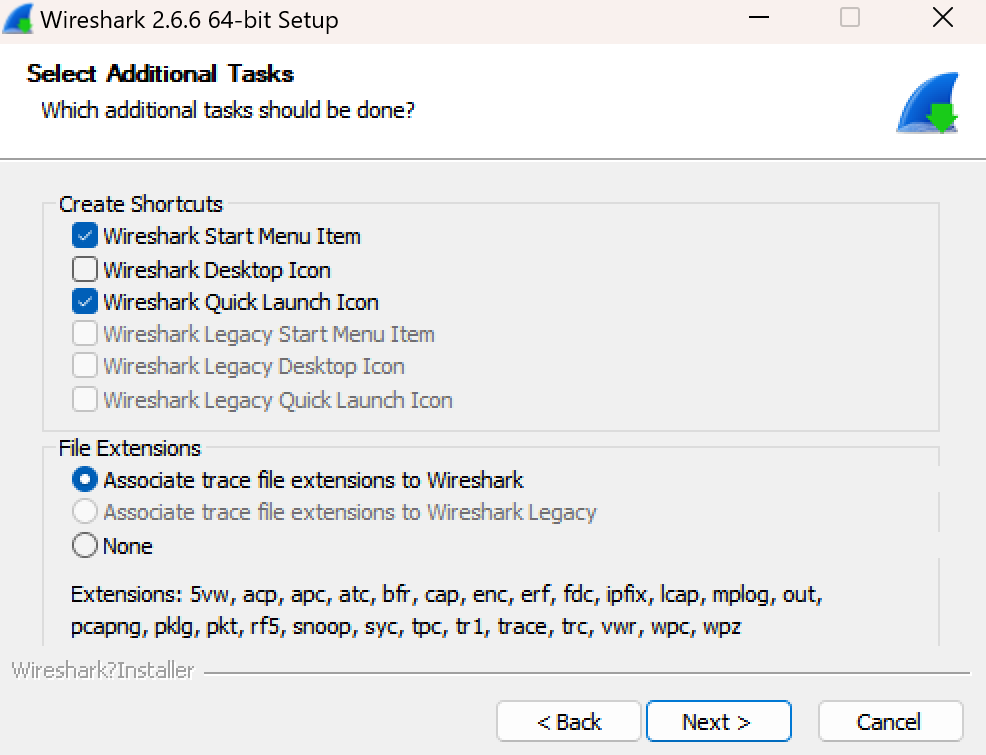Click the Wireshark installer logo in the header
986x755 pixels.
point(928,104)
